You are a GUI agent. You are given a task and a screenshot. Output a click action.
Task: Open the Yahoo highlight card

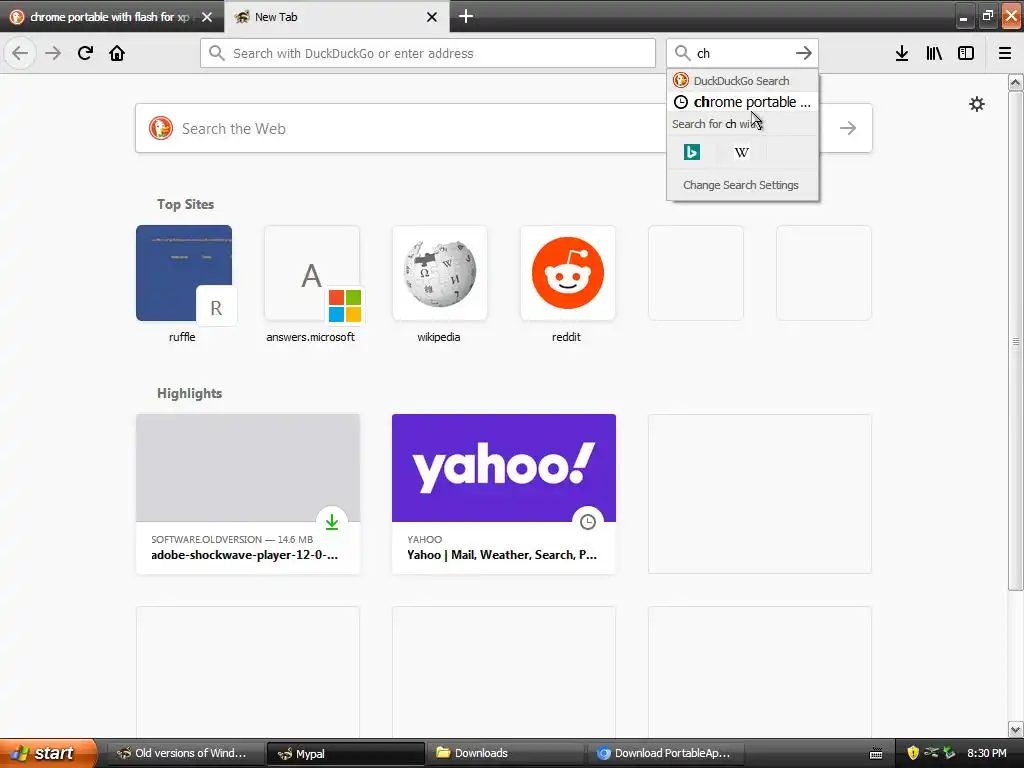[x=504, y=494]
